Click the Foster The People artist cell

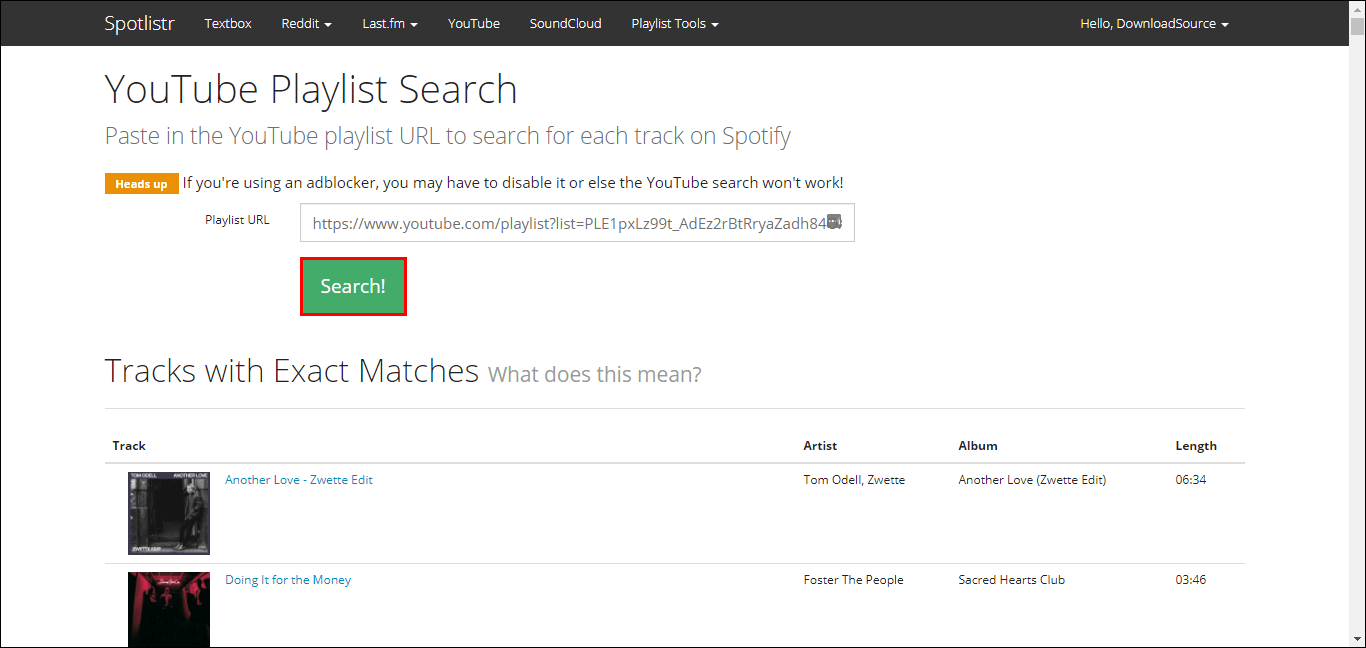click(x=853, y=580)
